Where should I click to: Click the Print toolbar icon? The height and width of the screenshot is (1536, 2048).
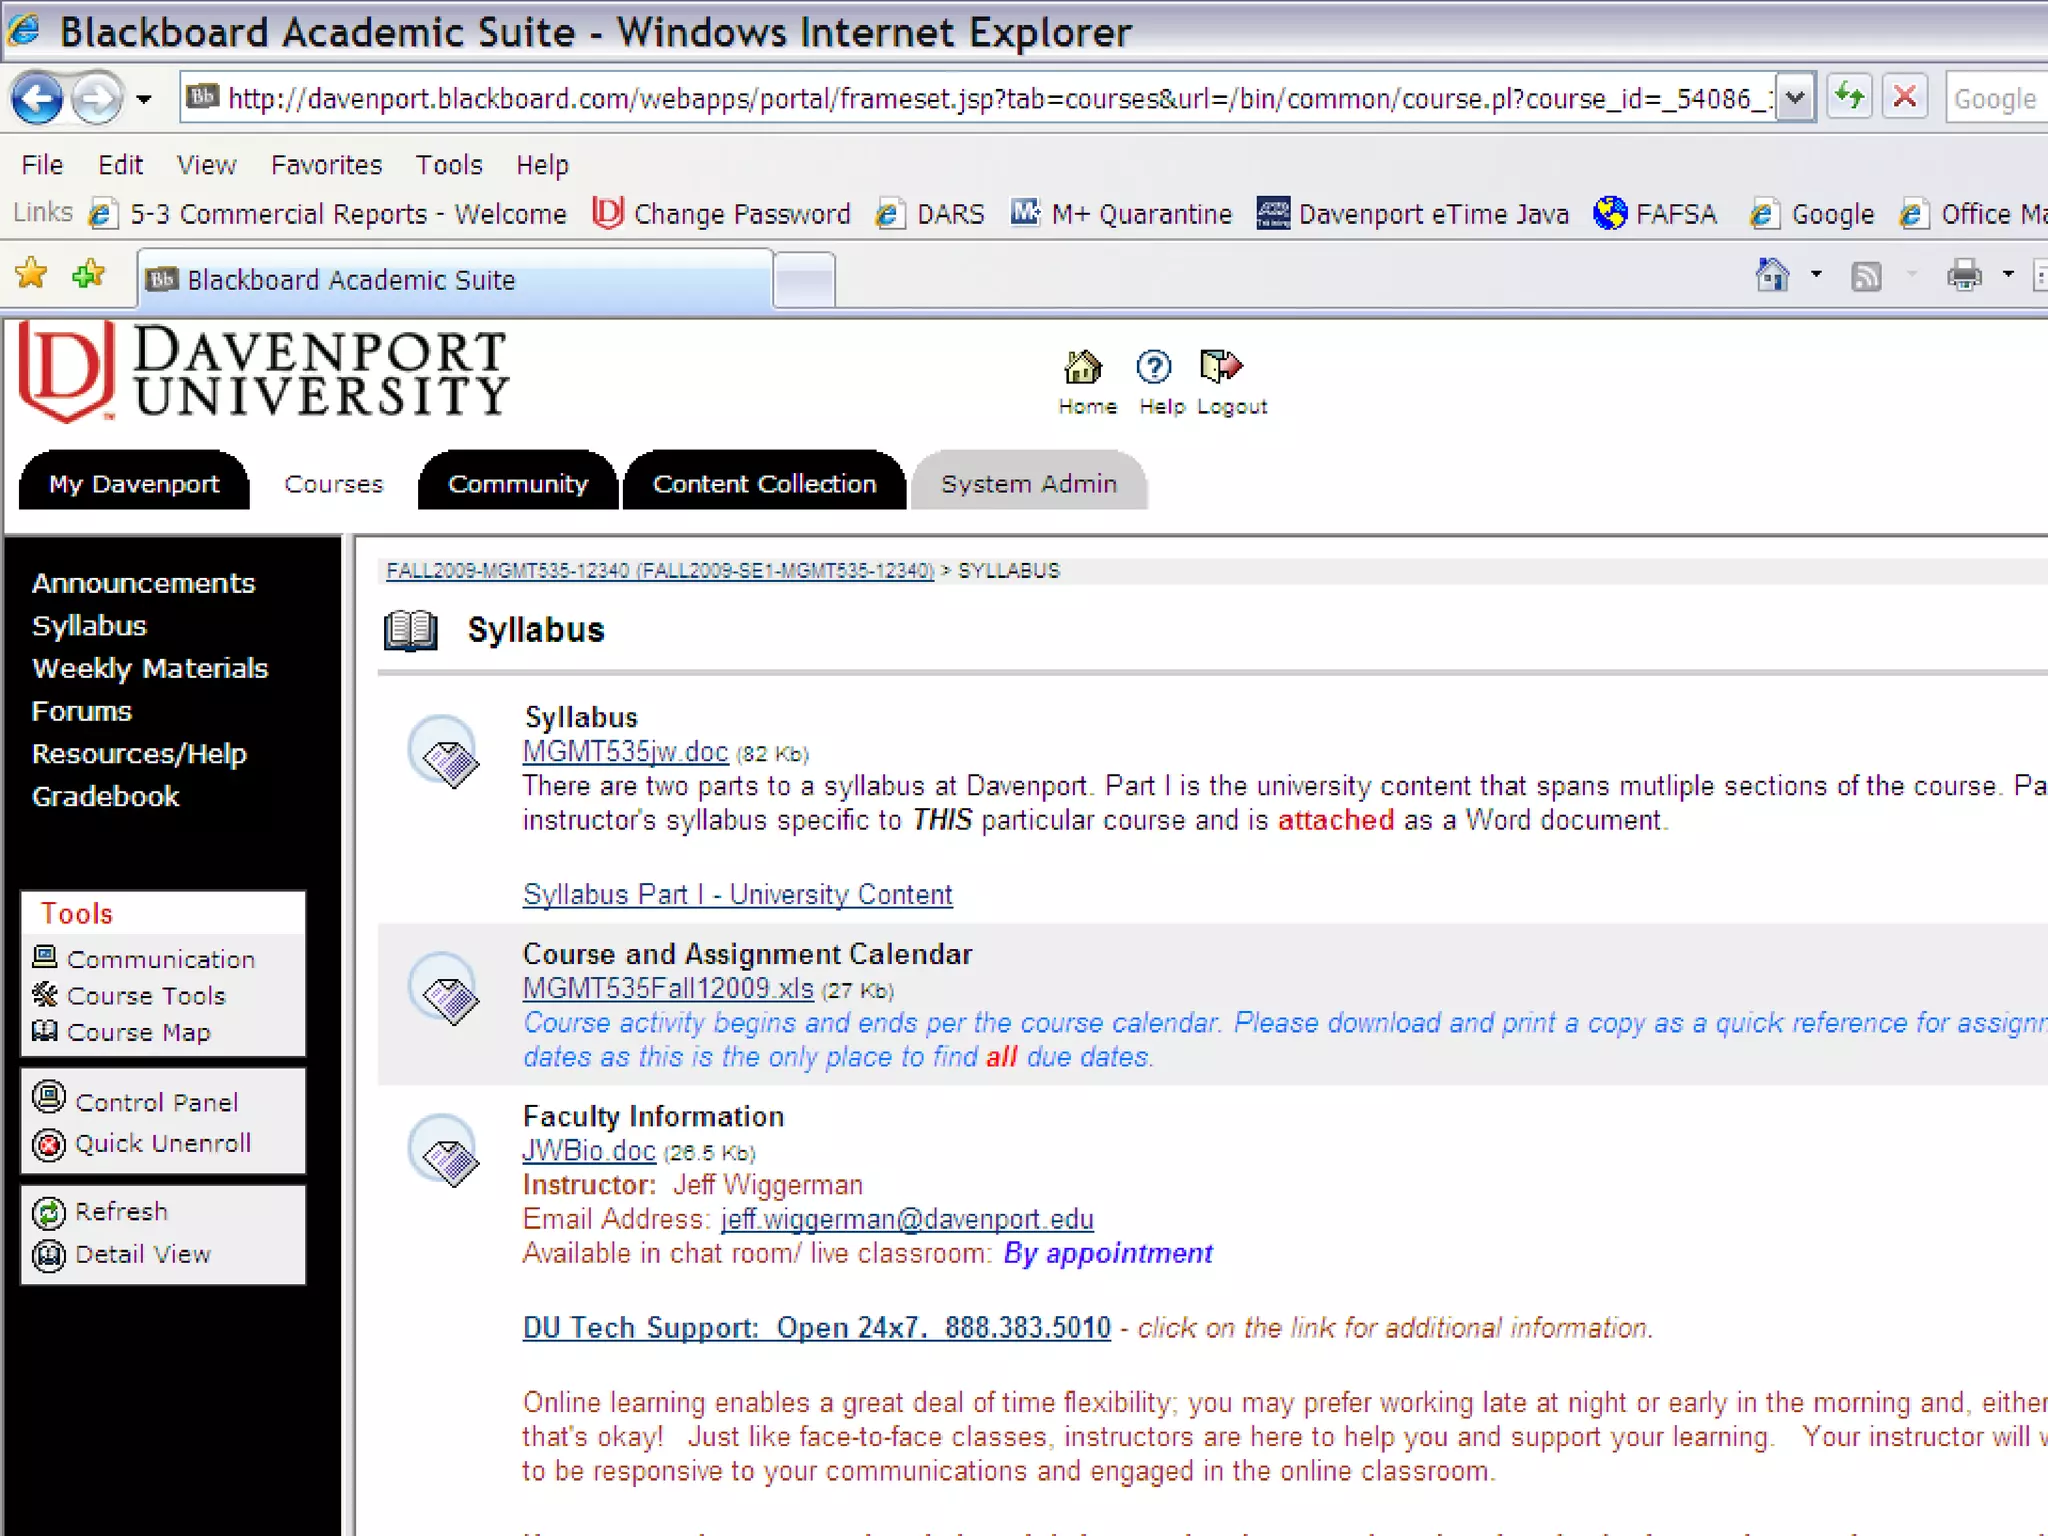point(1964,275)
